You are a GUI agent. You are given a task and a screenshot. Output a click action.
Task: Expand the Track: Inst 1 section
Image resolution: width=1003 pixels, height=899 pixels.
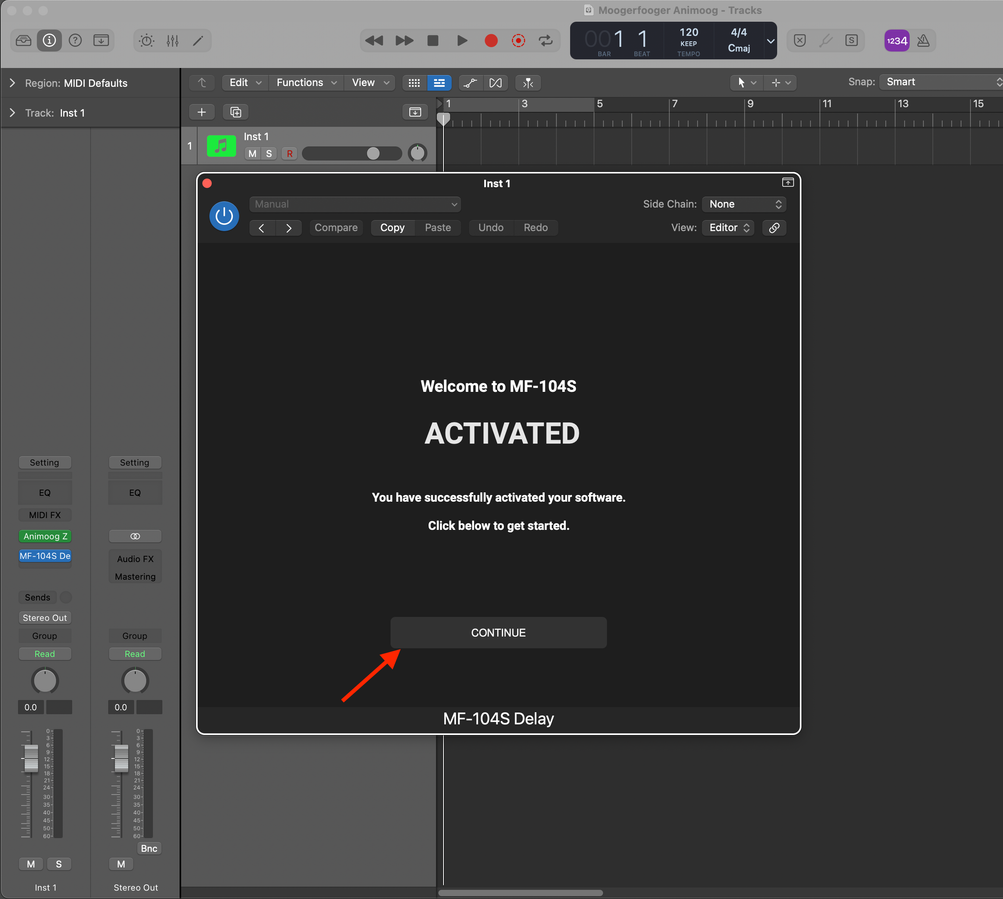tap(12, 113)
